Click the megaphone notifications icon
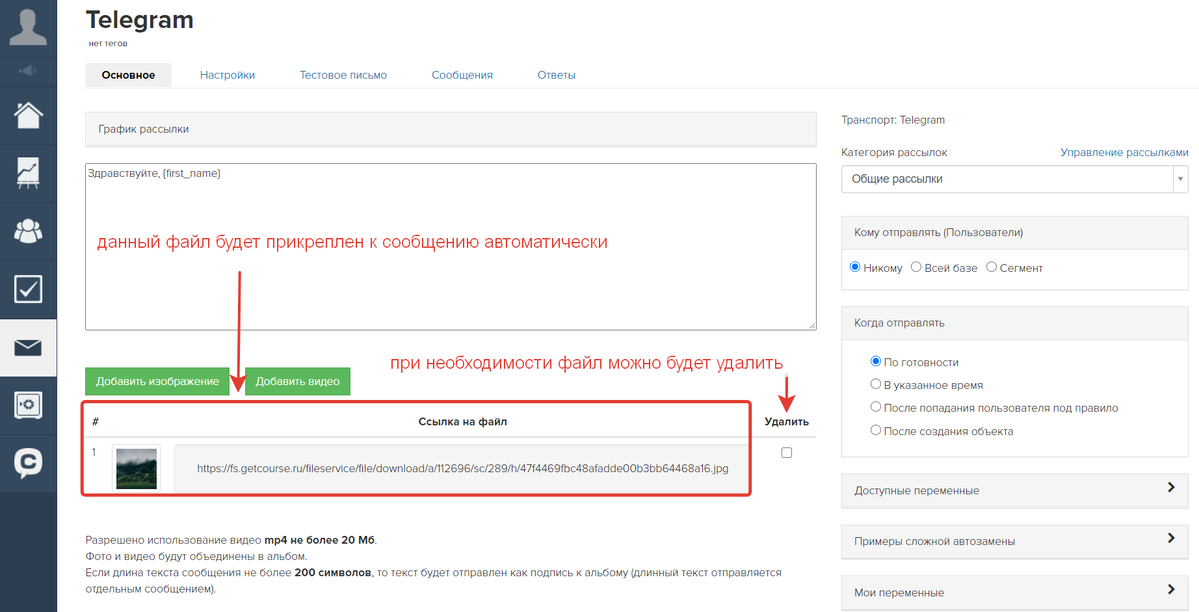The height and width of the screenshot is (612, 1199). (28, 71)
